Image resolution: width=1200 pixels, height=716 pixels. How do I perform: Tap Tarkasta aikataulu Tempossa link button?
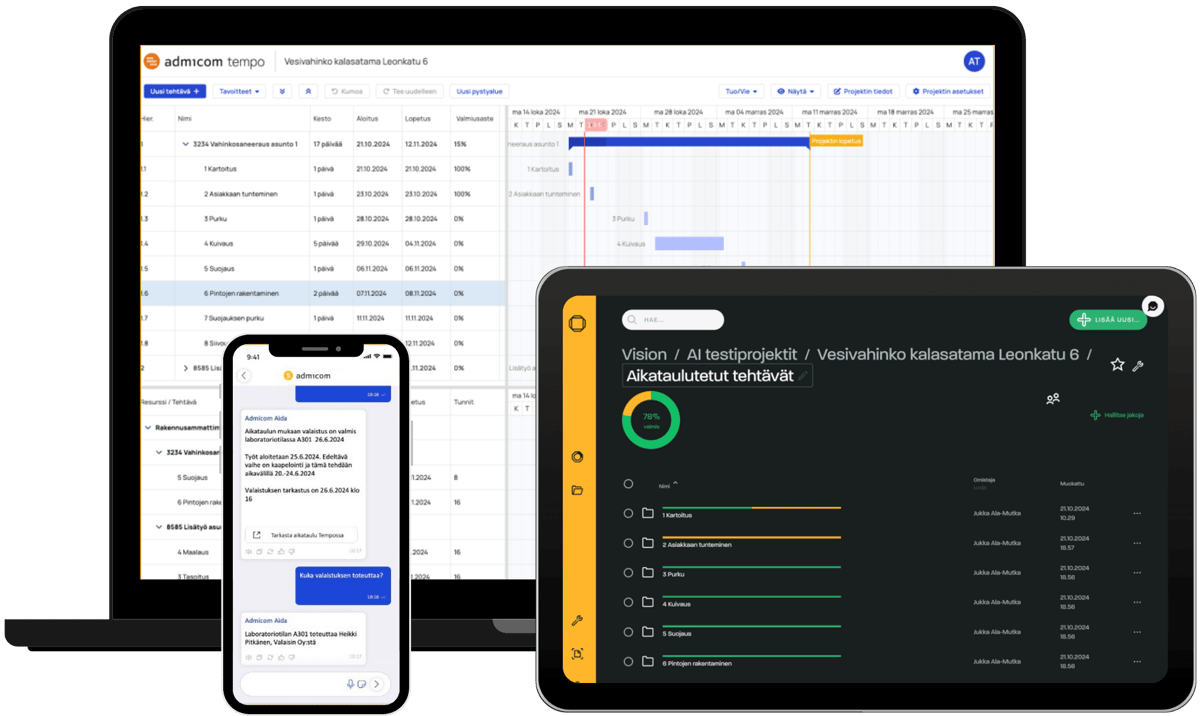pos(302,535)
